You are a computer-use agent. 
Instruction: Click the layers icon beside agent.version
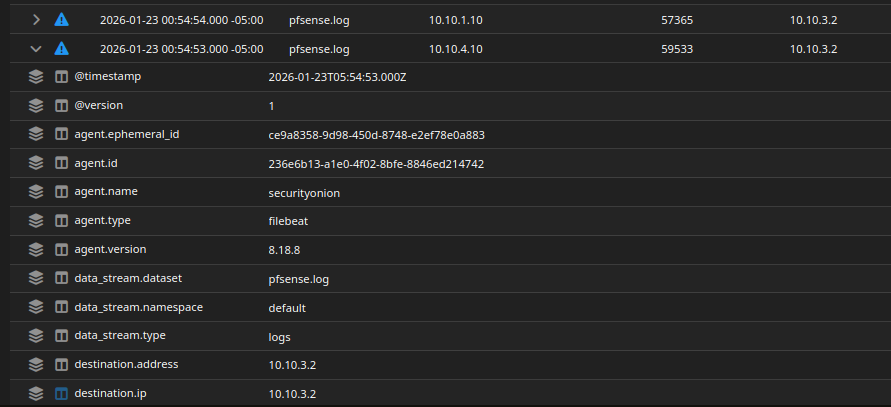[36, 250]
